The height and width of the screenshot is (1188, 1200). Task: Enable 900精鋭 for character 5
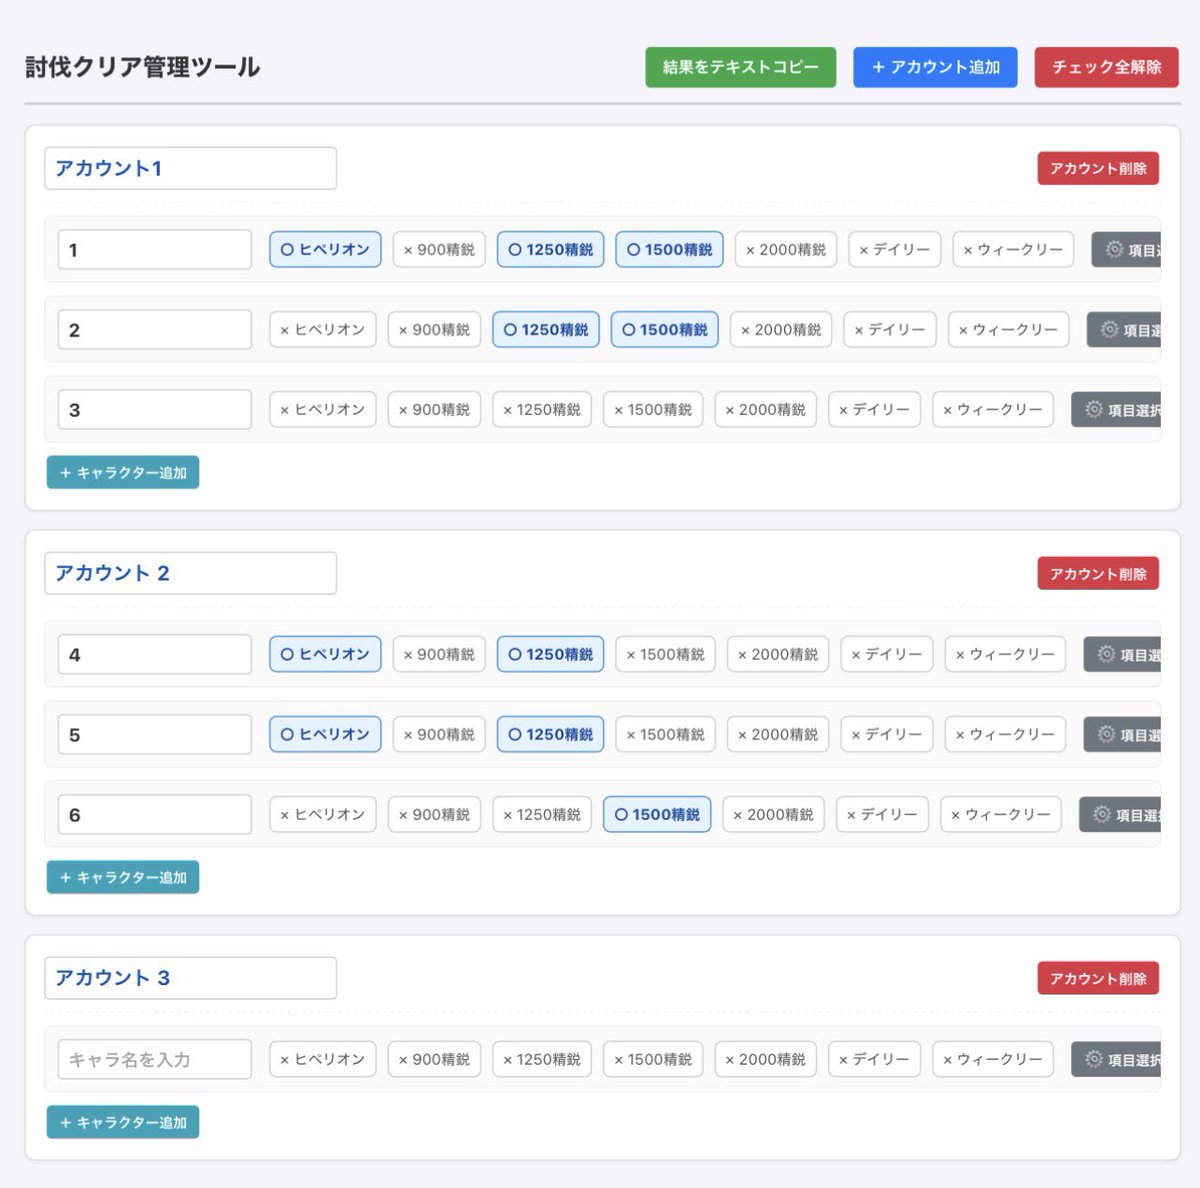[x=439, y=734]
